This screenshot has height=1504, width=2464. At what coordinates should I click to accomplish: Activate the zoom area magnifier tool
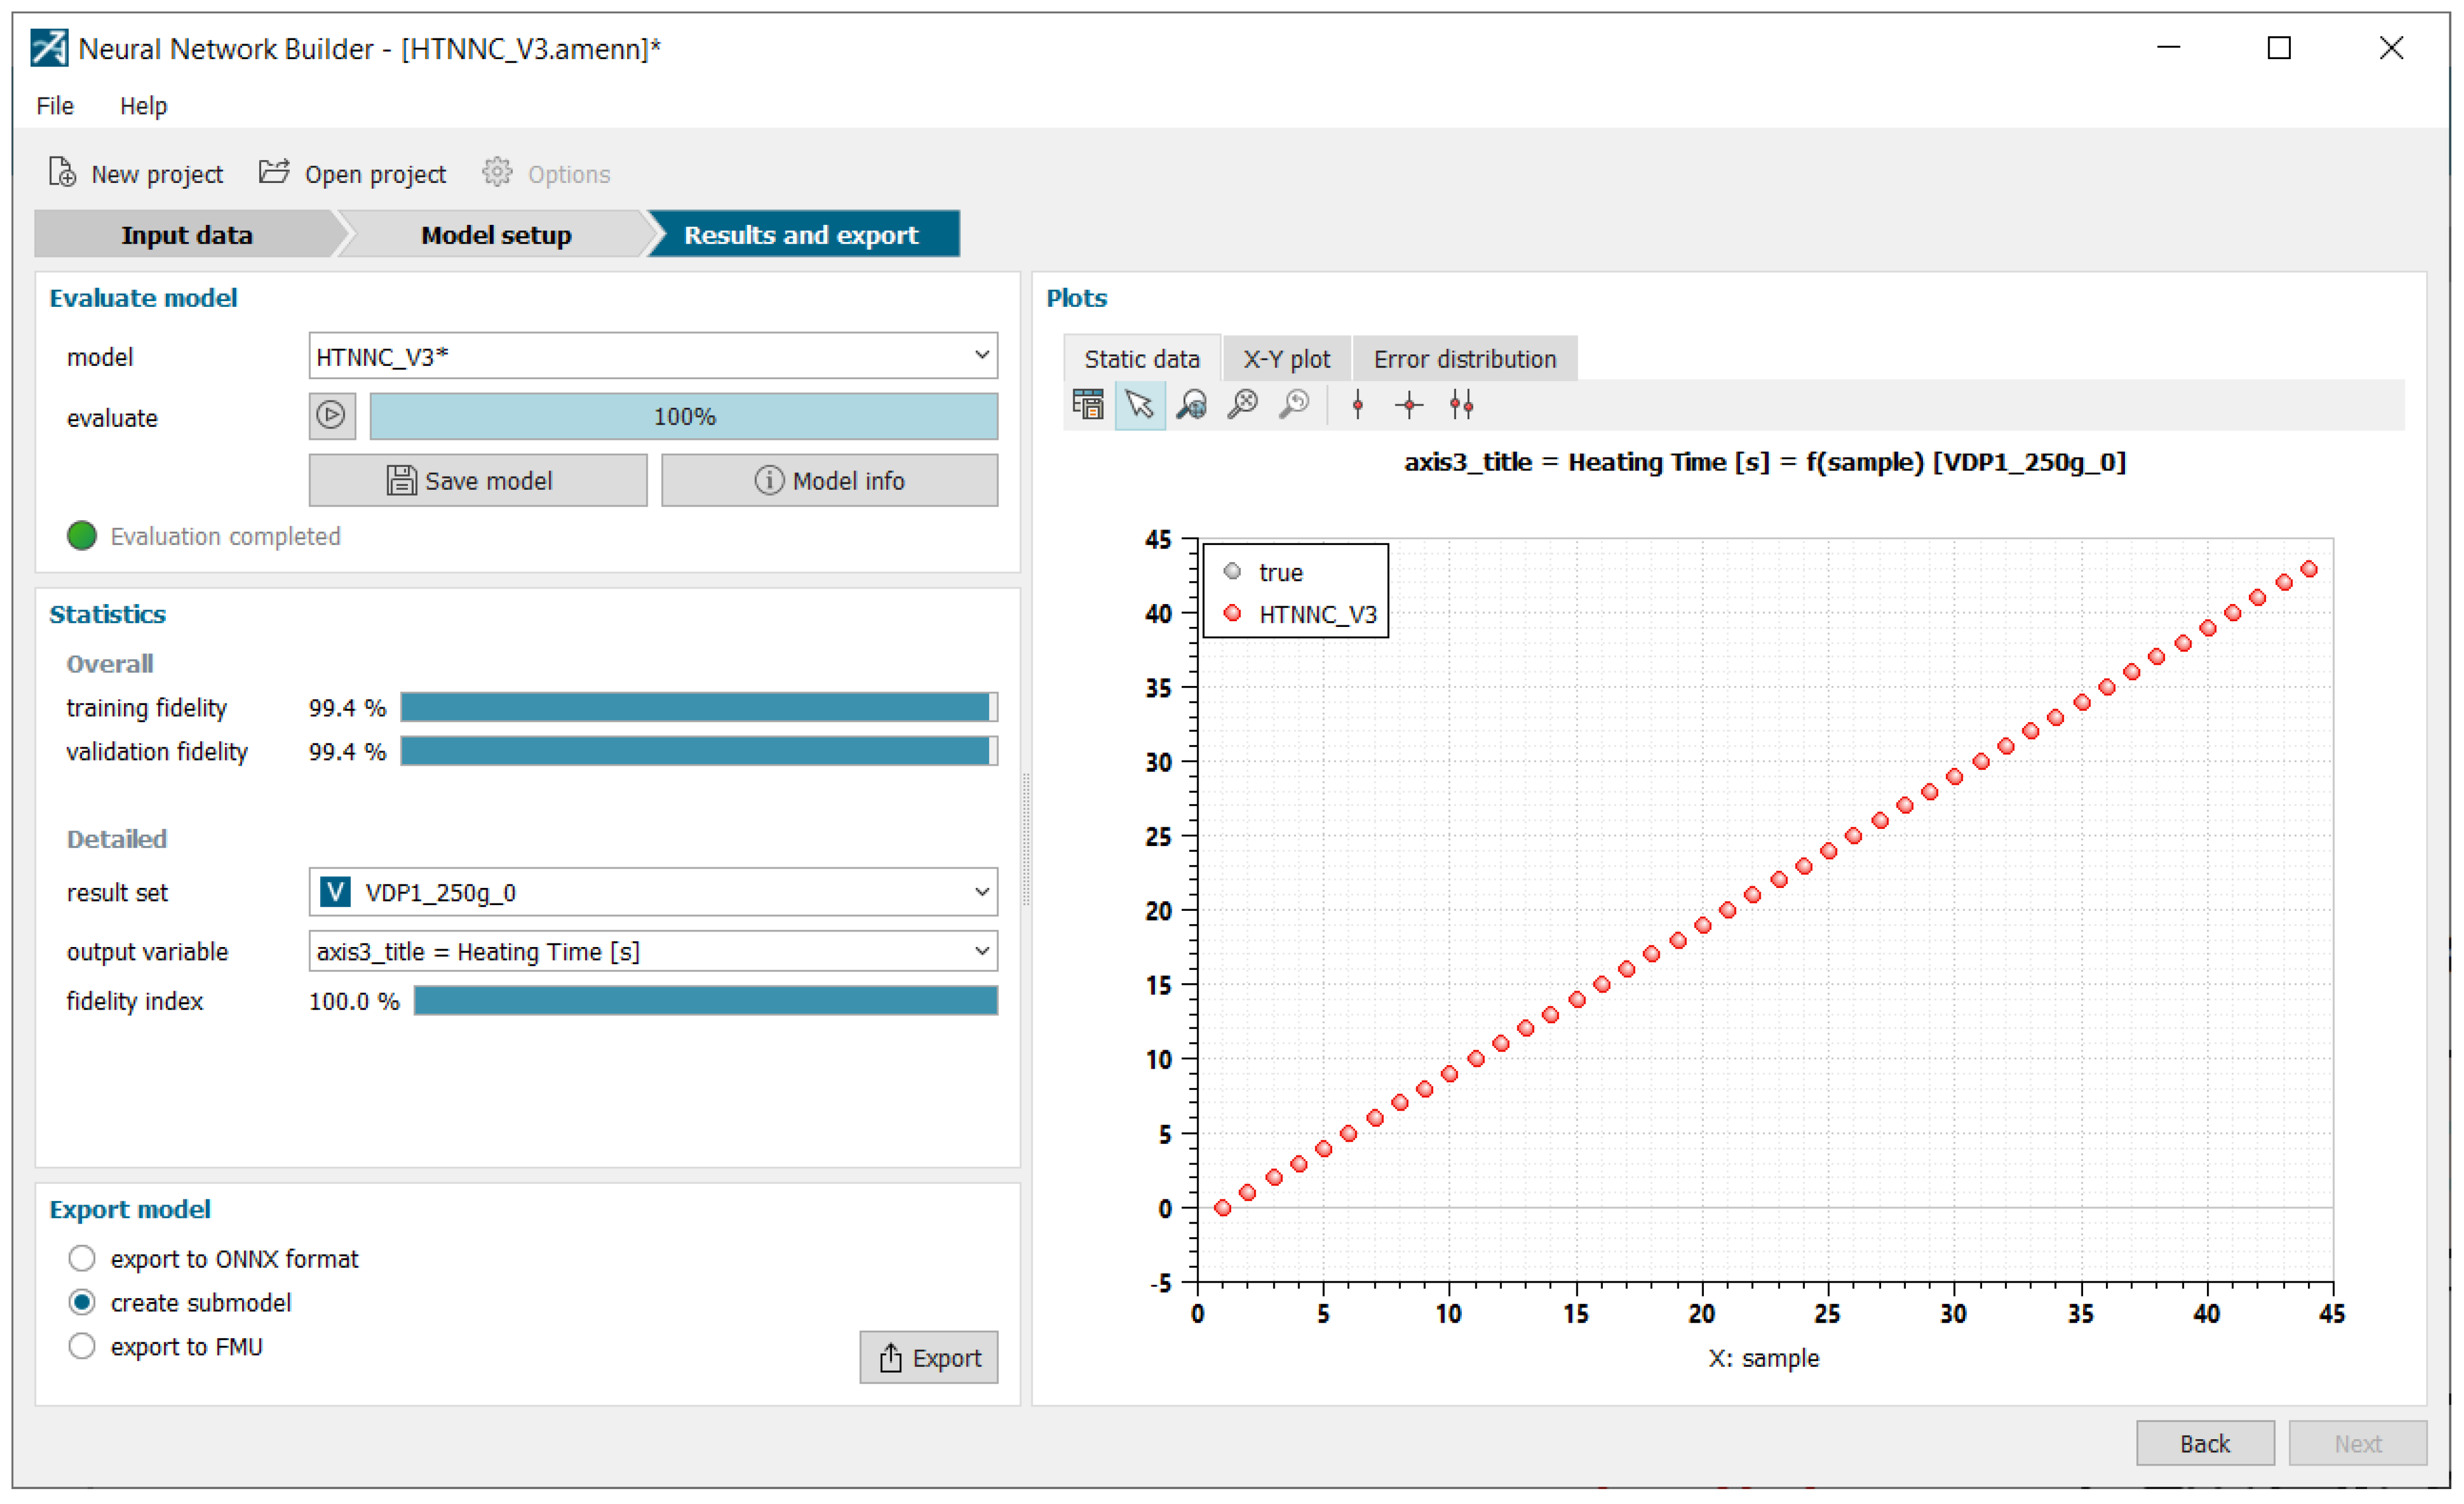pyautogui.click(x=1191, y=405)
